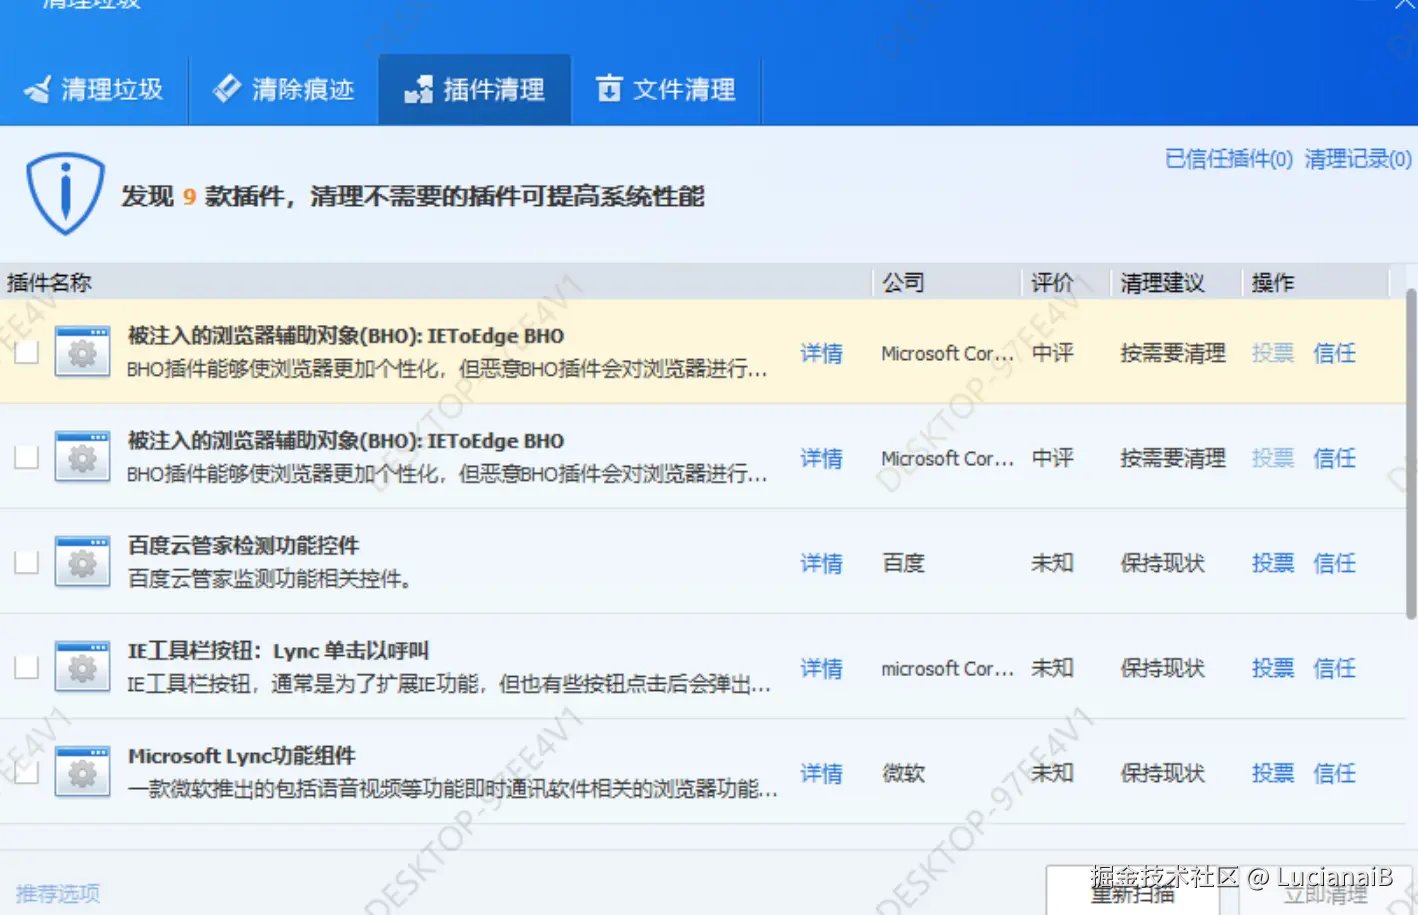Click 推荐选项 at the bottom left
The height and width of the screenshot is (915, 1418).
pos(57,893)
